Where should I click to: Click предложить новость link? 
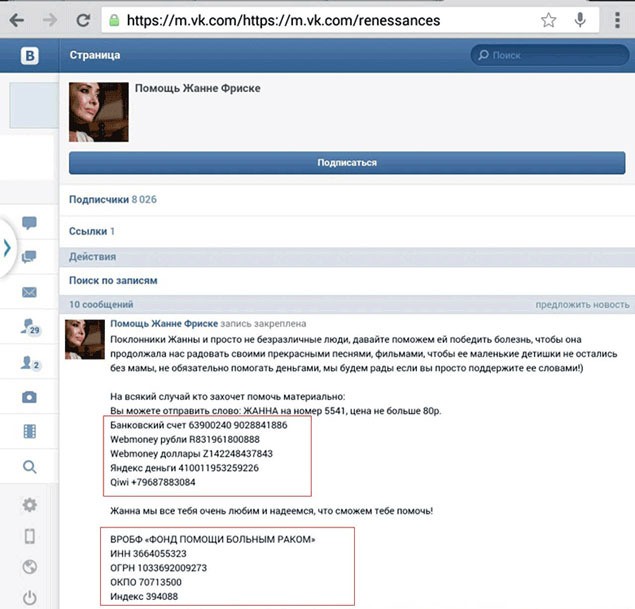pos(582,304)
